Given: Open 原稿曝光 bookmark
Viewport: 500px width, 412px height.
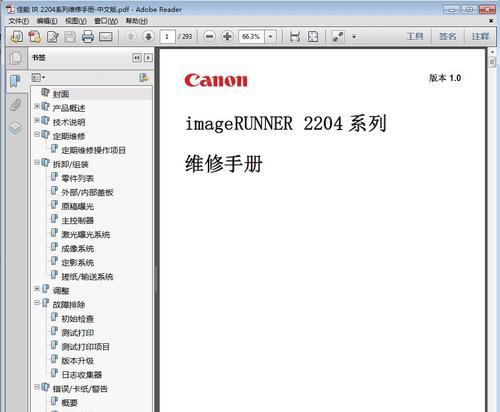Looking at the screenshot, I should (77, 206).
